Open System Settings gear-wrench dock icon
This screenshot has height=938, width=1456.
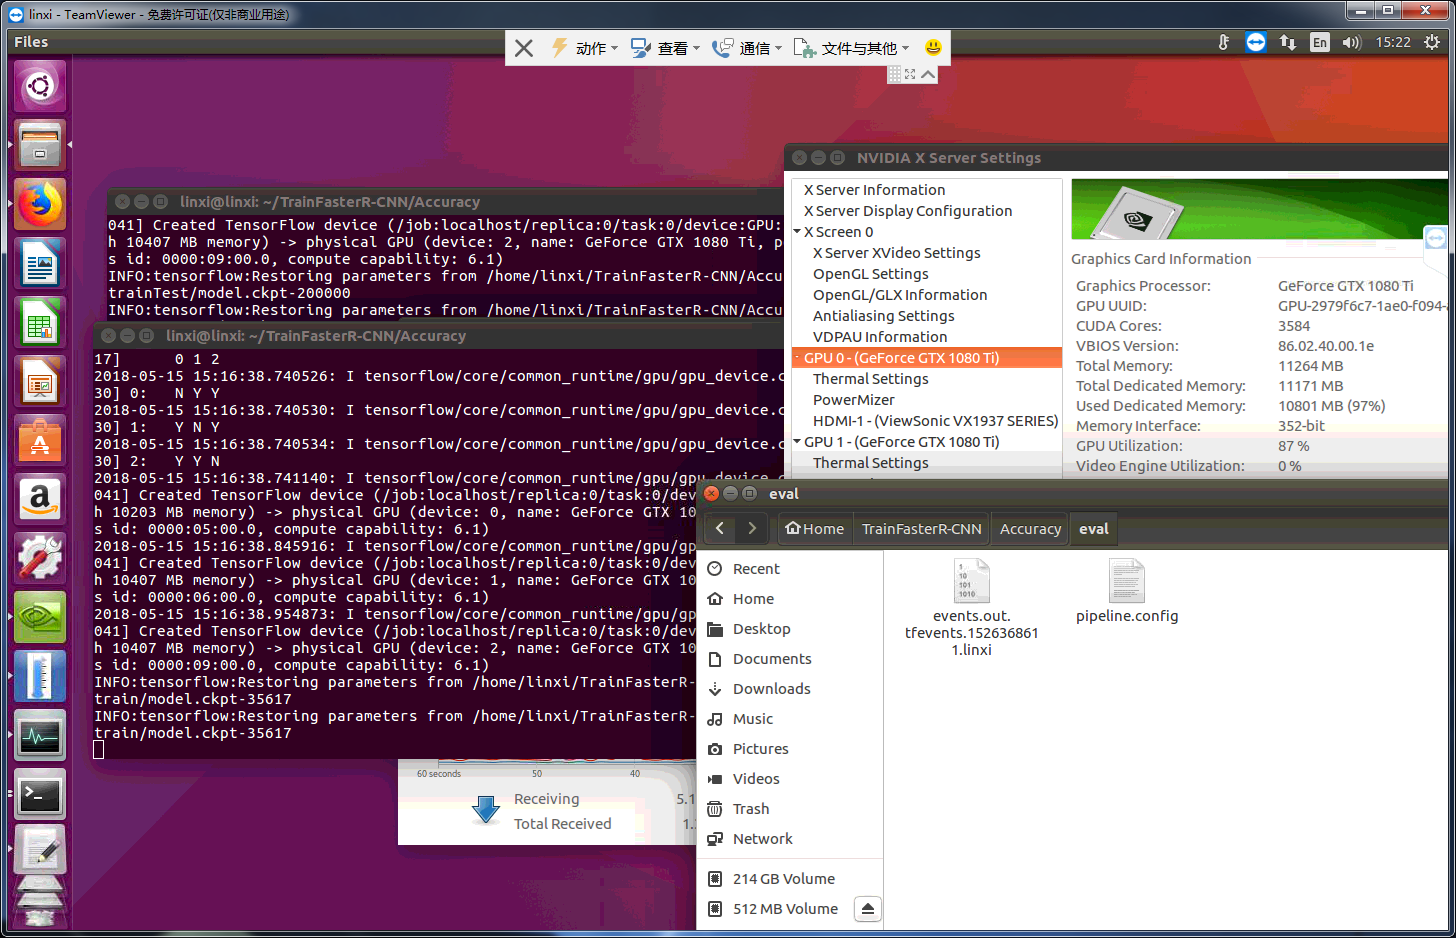40,558
